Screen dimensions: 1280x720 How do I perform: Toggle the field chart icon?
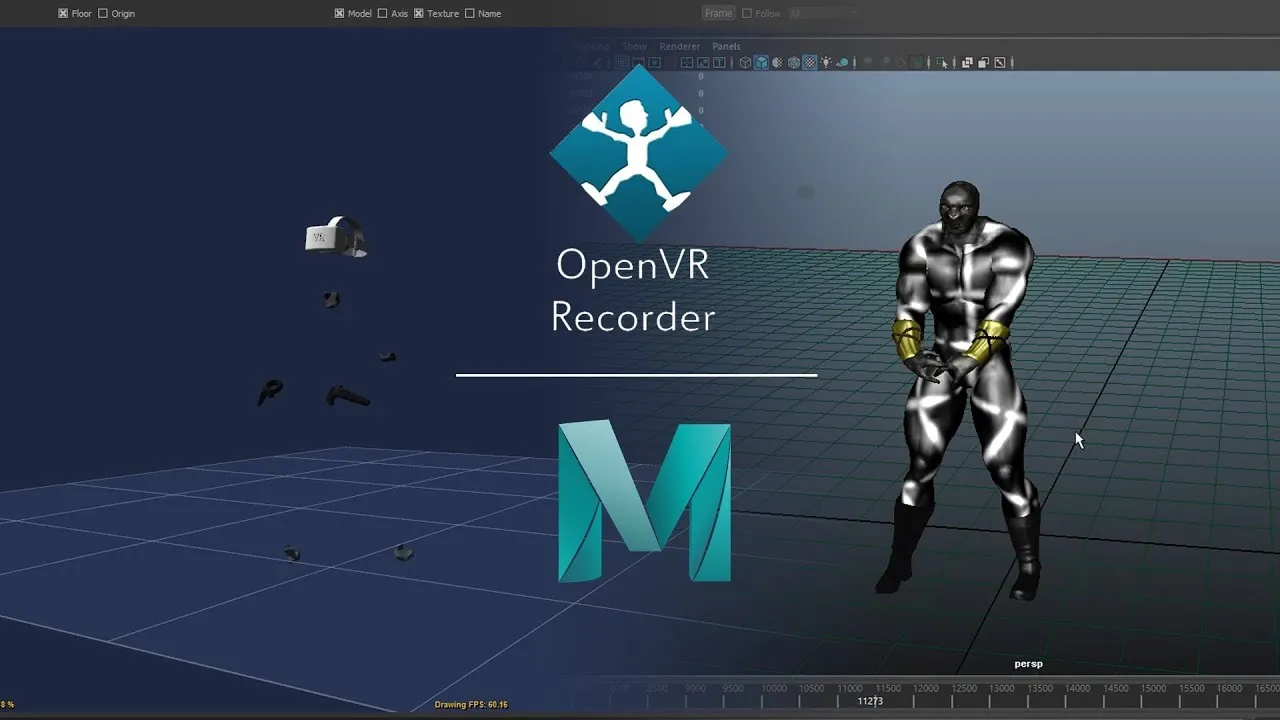687,62
